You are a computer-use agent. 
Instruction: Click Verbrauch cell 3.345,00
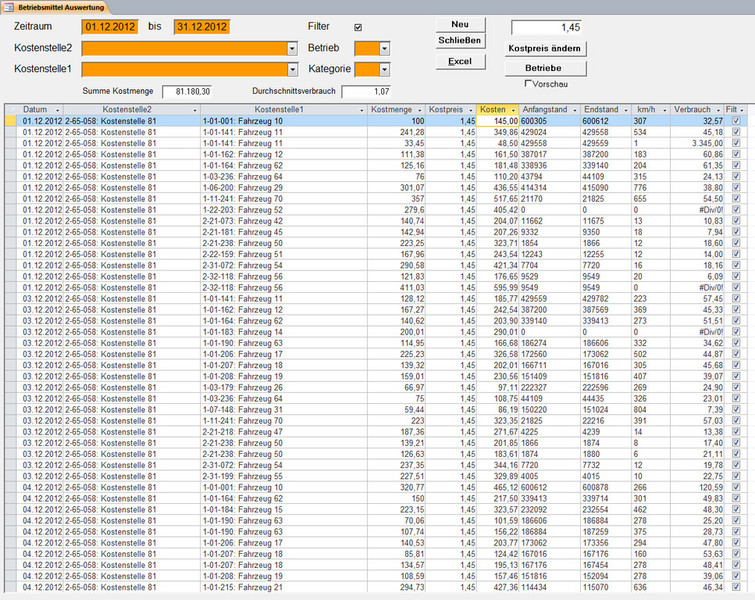coord(697,143)
